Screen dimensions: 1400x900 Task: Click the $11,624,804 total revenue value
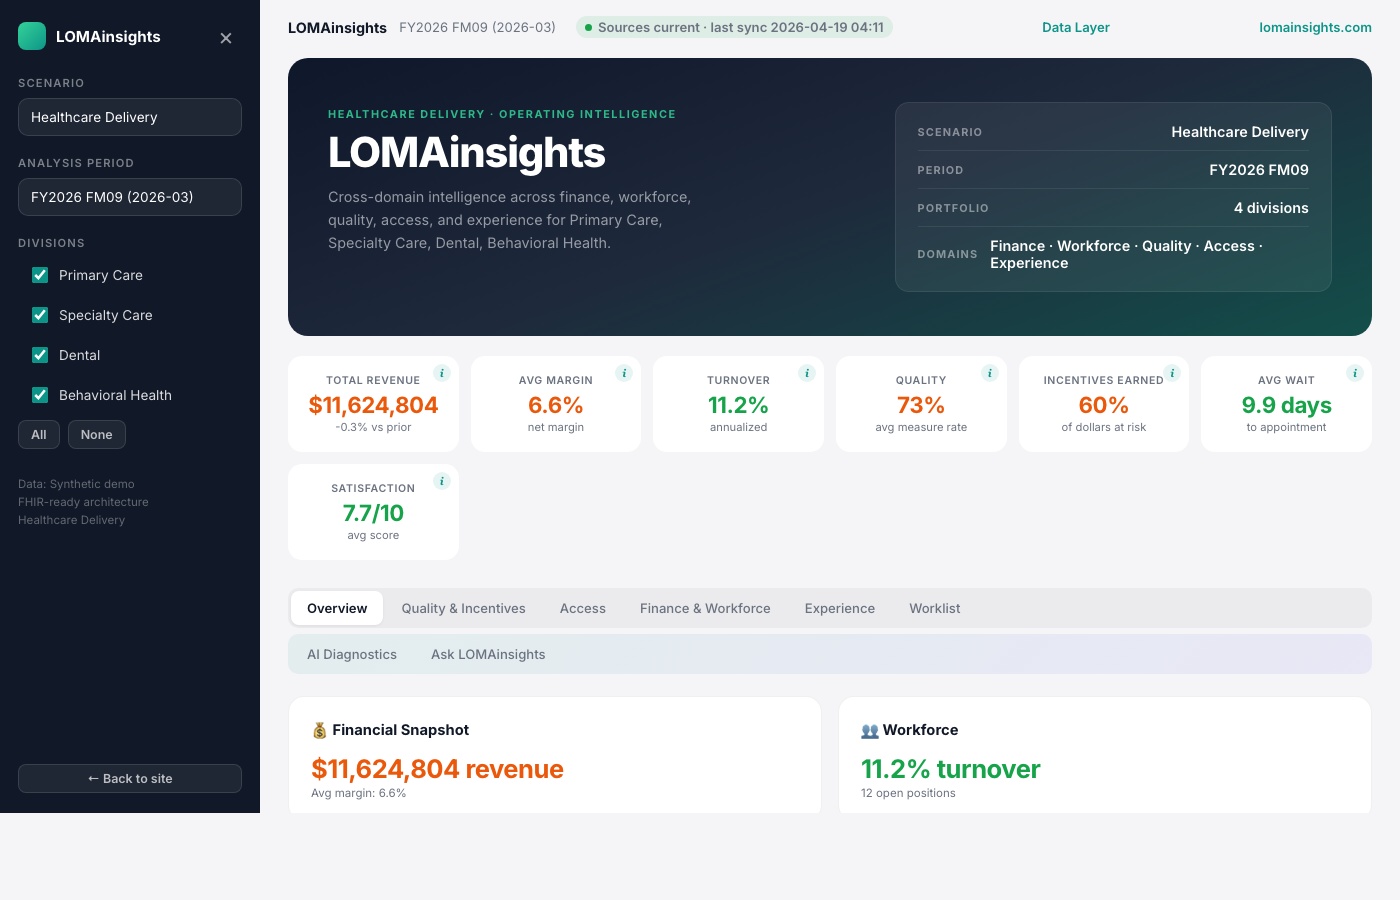tap(373, 405)
